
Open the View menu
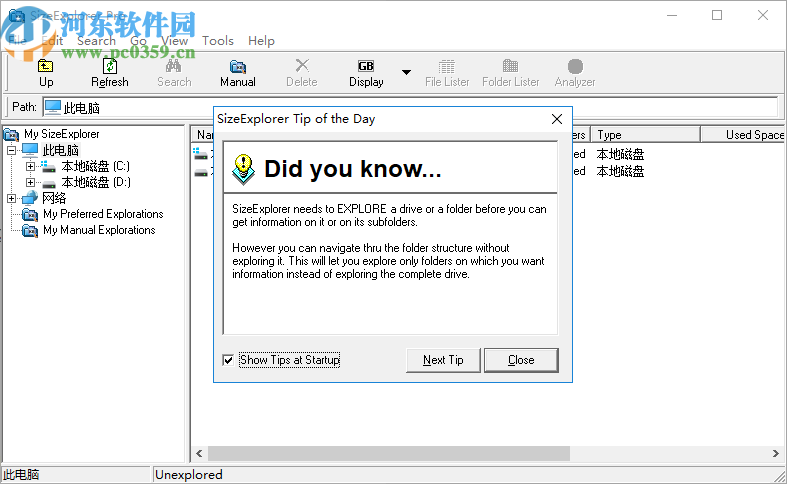175,41
